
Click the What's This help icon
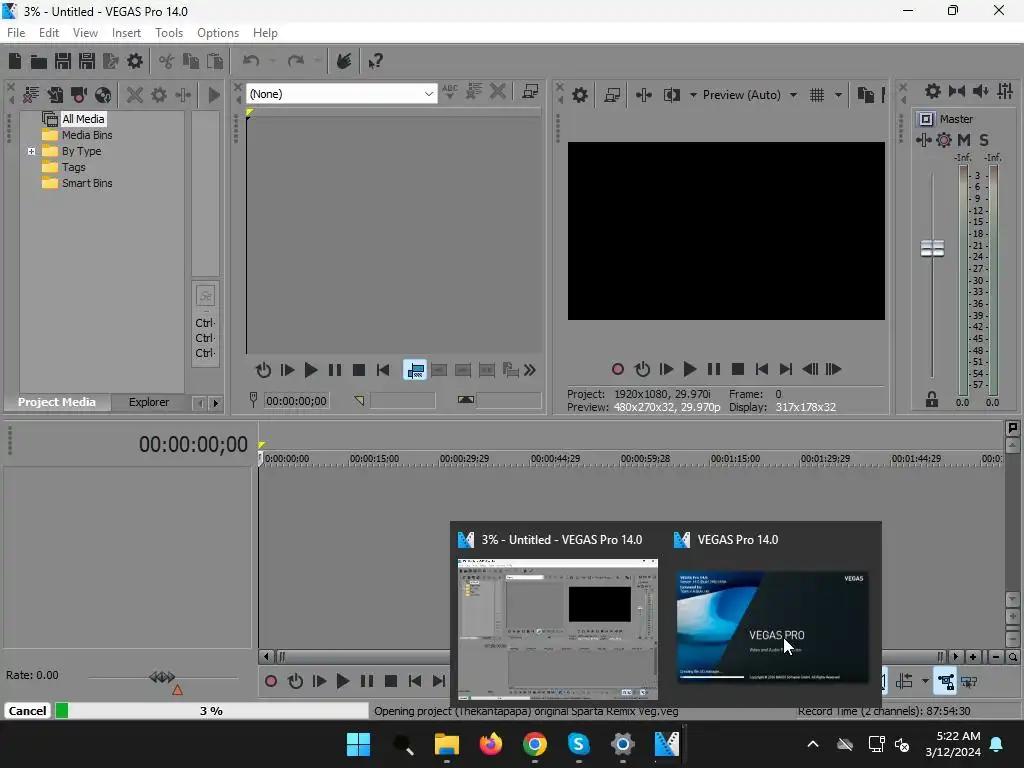pyautogui.click(x=375, y=61)
